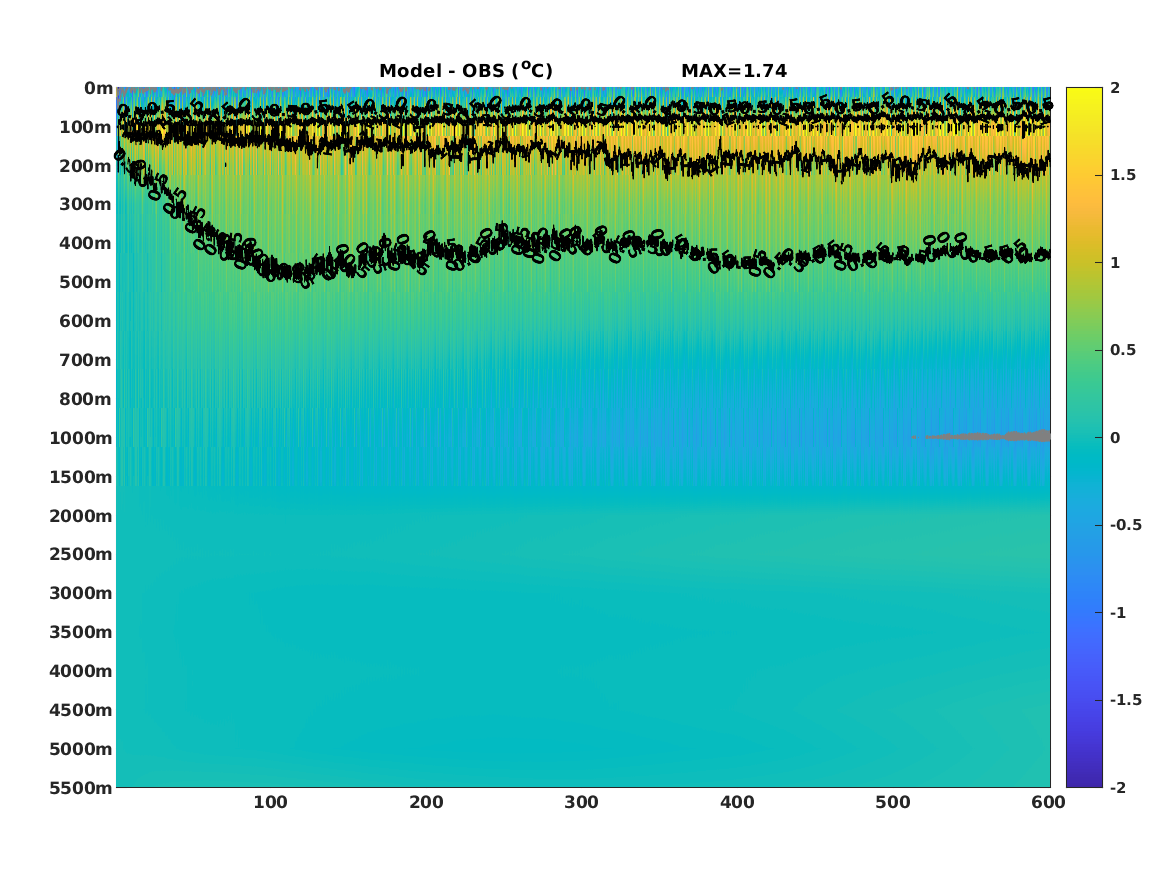This screenshot has height=875, width=1167.
Task: Click the '100m' depth axis label
Action: pyautogui.click(x=86, y=127)
